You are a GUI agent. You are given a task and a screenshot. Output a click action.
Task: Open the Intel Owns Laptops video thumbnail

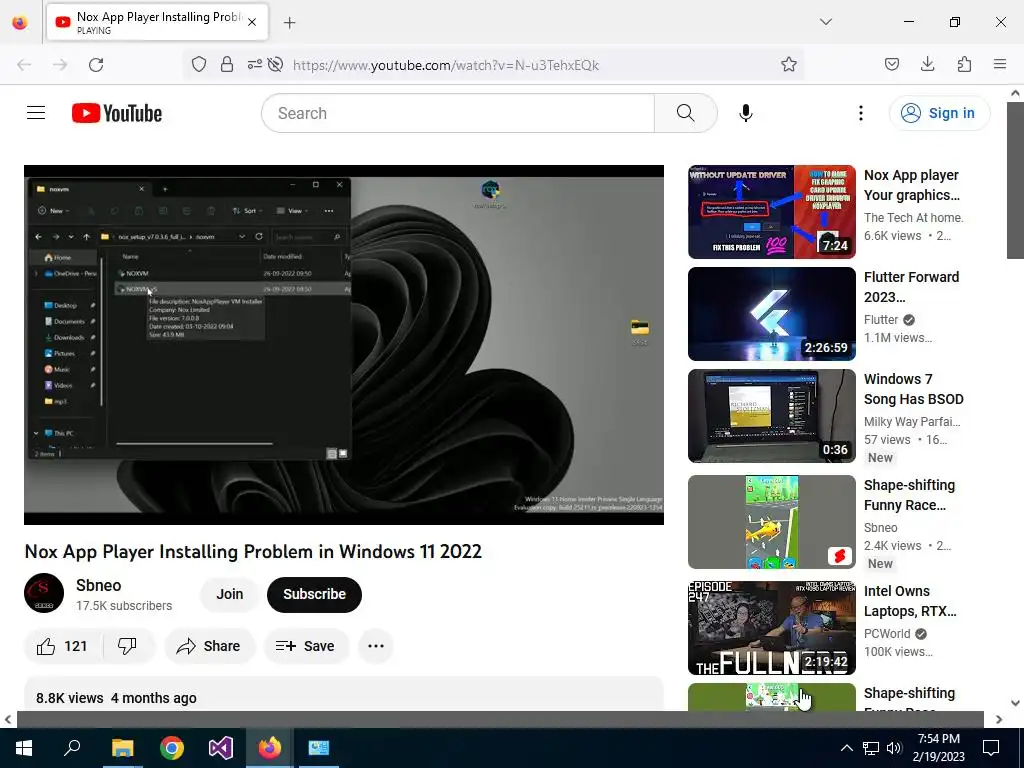(771, 628)
